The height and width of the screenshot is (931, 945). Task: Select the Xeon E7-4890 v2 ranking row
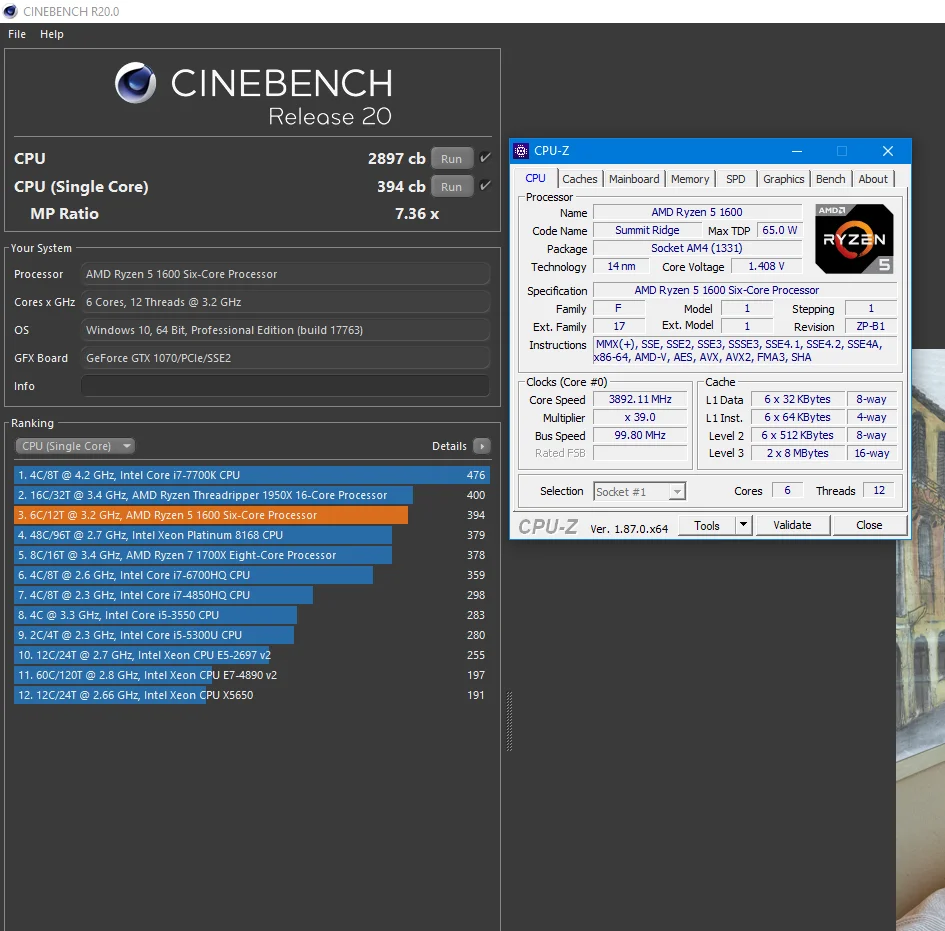tap(252, 675)
